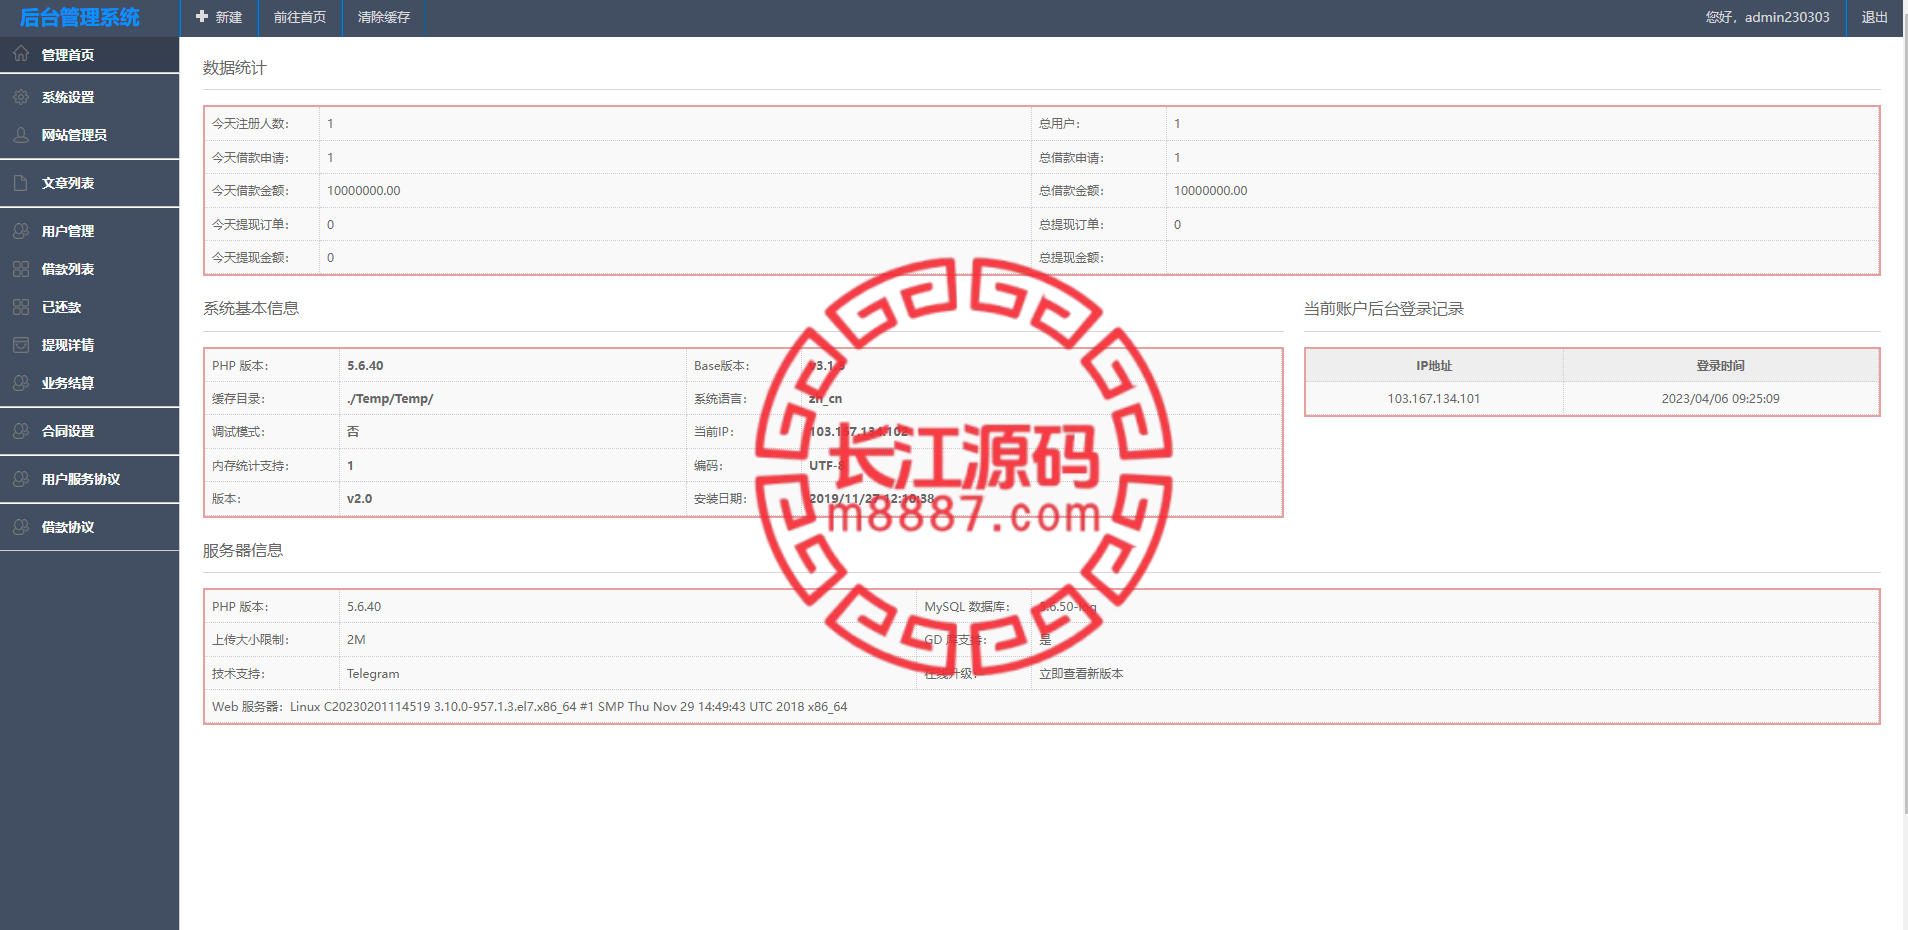This screenshot has height=930, width=1908.
Task: Click 退出 to log out
Action: click(1874, 17)
